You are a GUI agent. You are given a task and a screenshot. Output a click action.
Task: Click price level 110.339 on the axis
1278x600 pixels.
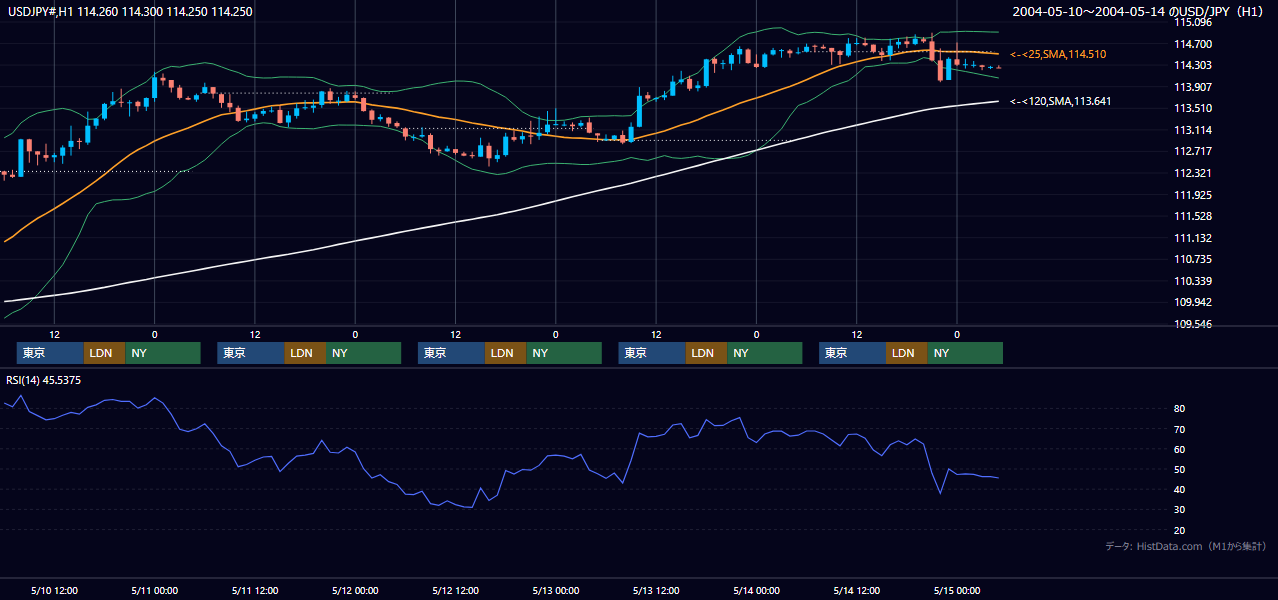pyautogui.click(x=1192, y=281)
